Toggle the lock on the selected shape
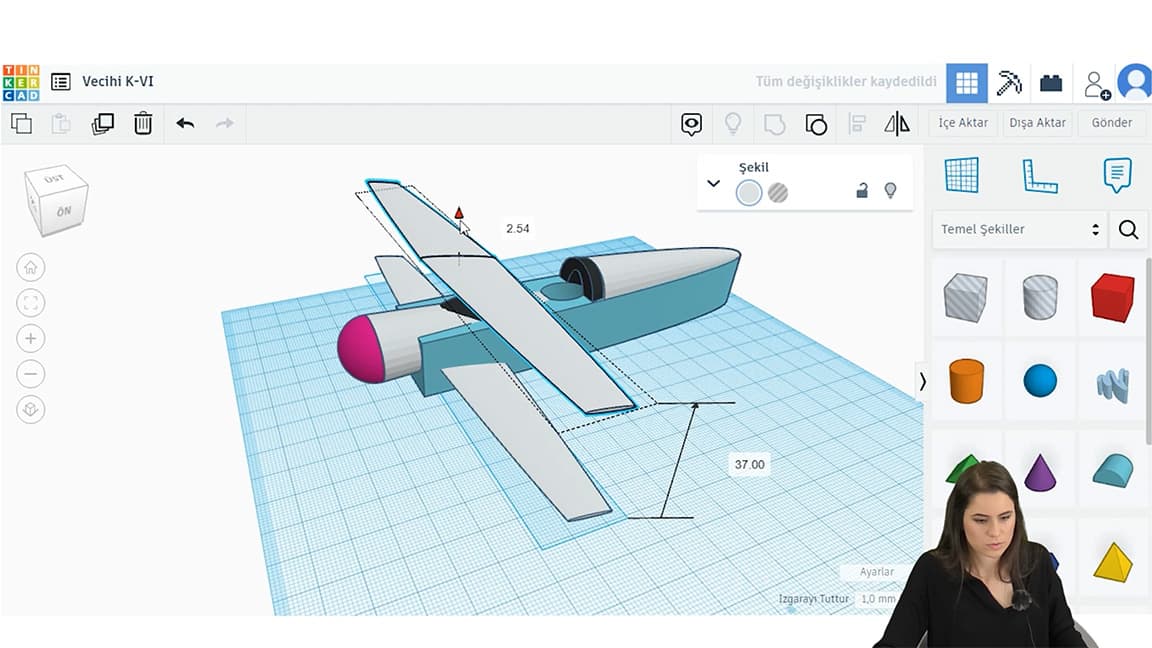Image resolution: width=1152 pixels, height=648 pixels. pos(862,191)
